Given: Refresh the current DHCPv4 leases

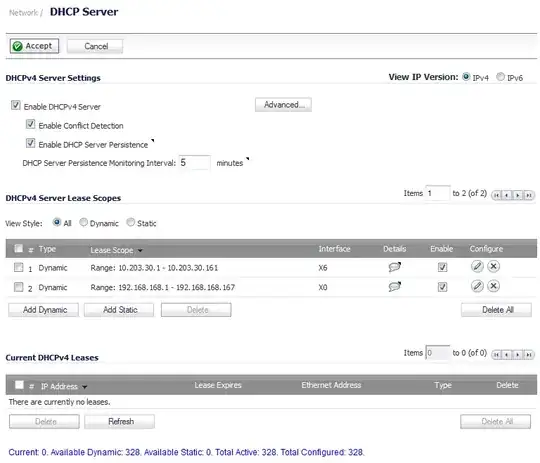Looking at the screenshot, I should pos(120,422).
